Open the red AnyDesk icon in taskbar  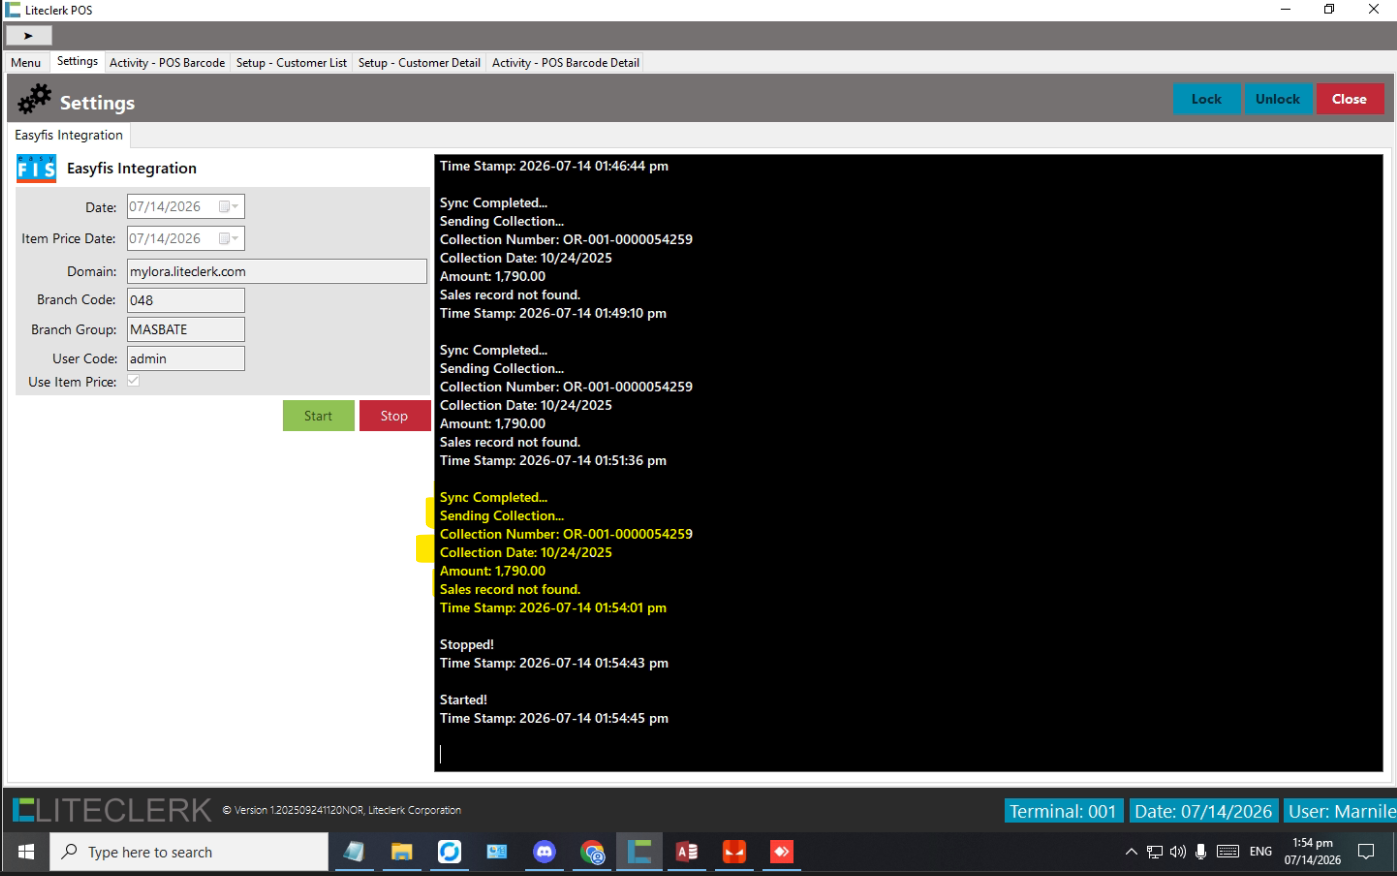781,852
